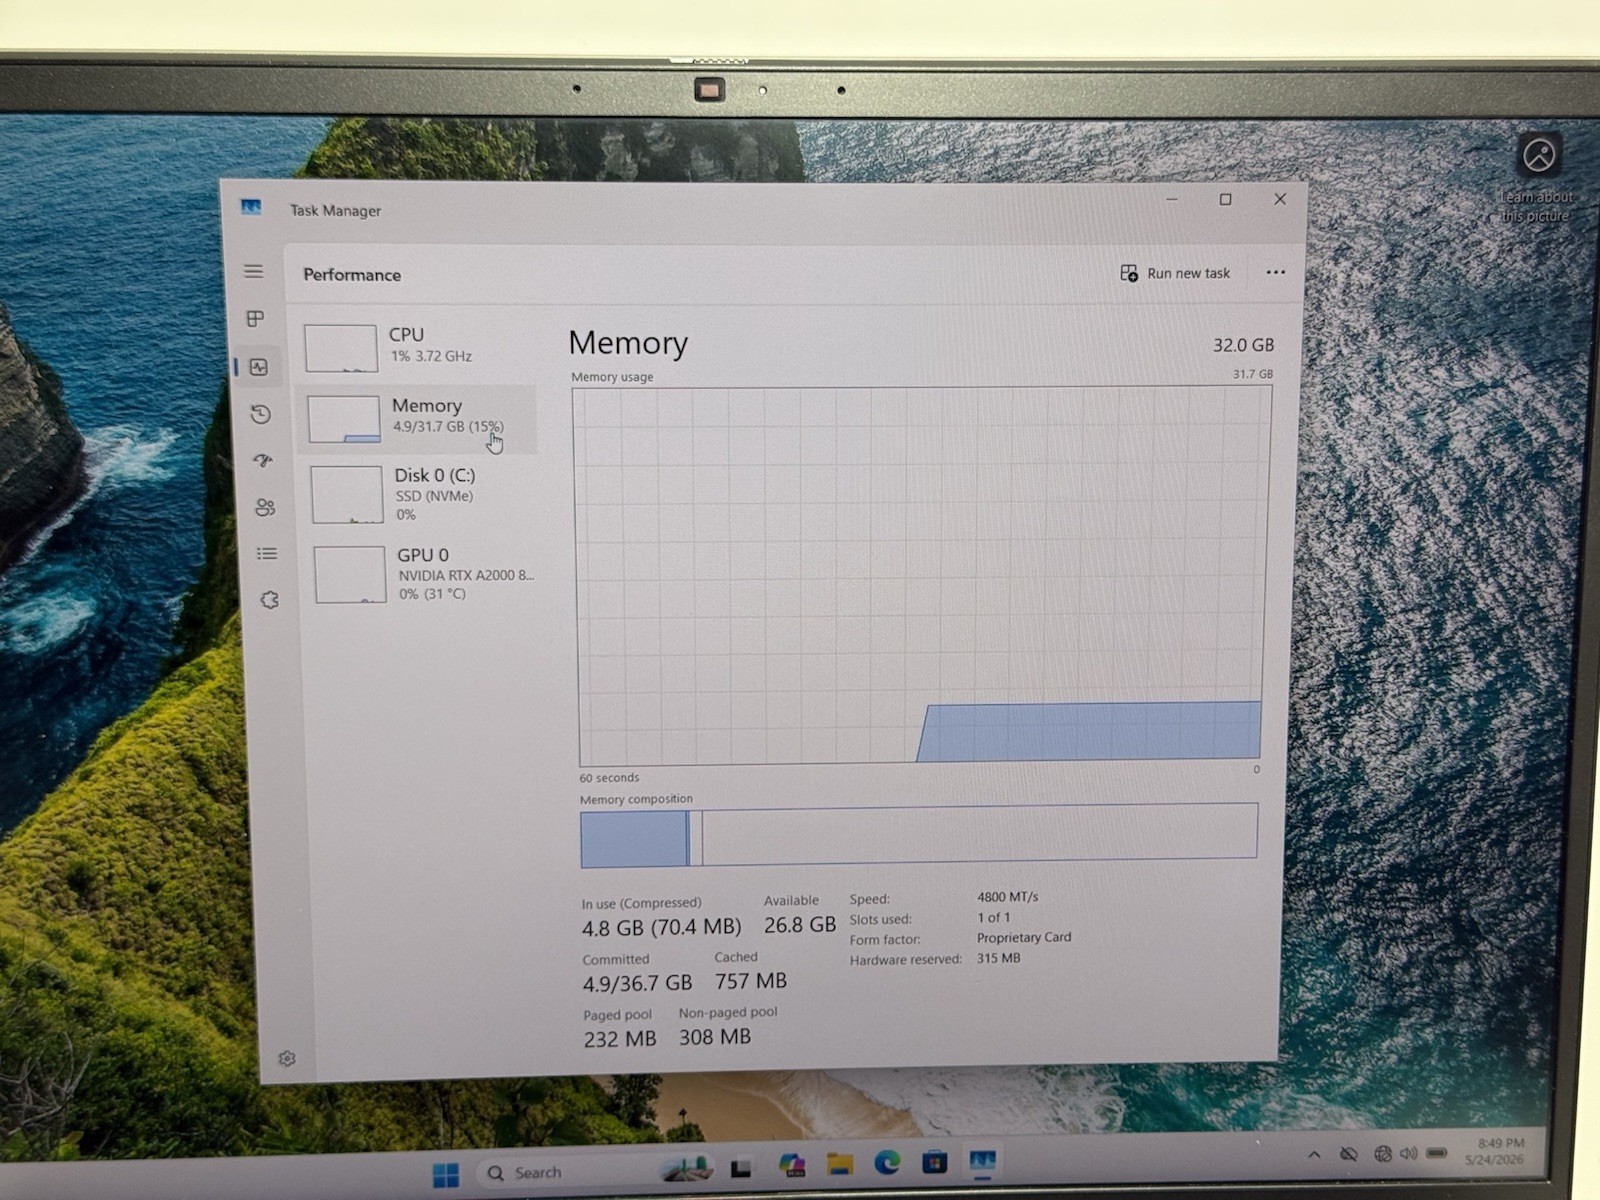Click the GPU 0 mini graph thumbnail
This screenshot has width=1600, height=1200.
click(x=350, y=574)
